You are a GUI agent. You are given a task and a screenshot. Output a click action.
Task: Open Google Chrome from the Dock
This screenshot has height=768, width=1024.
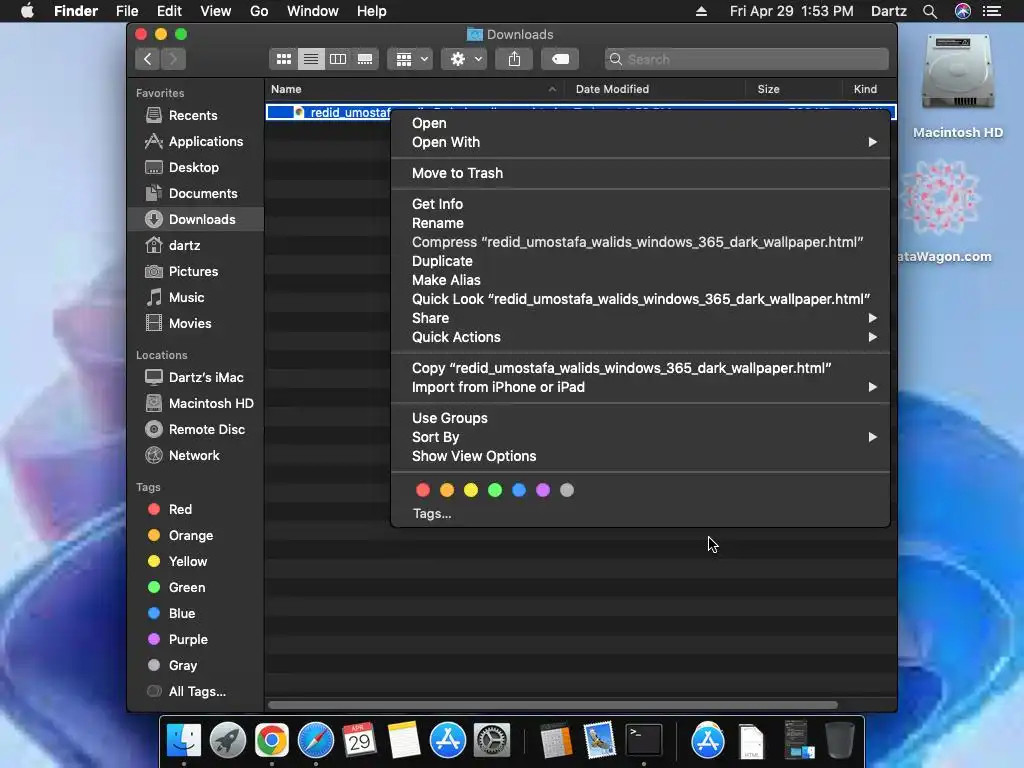point(272,741)
